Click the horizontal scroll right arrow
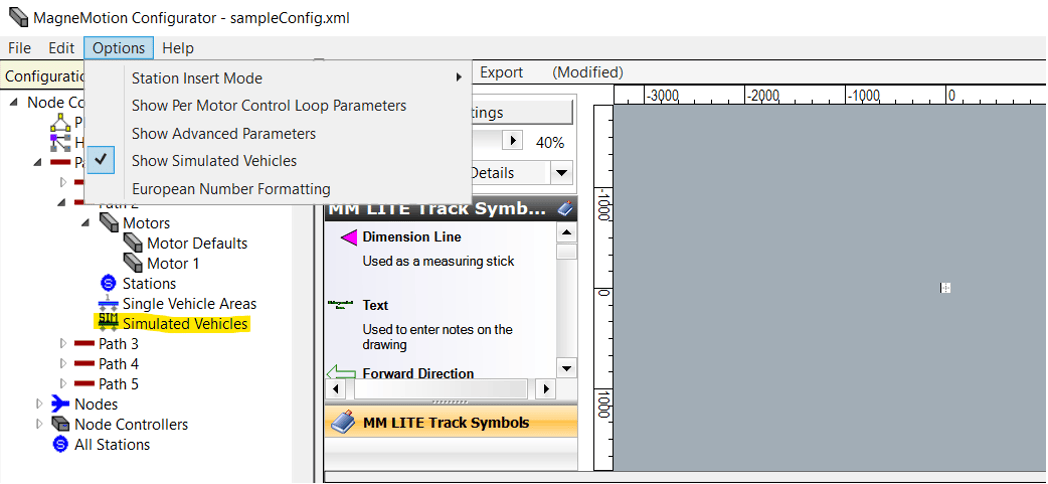Screen dimensions: 1048x484 [546, 388]
